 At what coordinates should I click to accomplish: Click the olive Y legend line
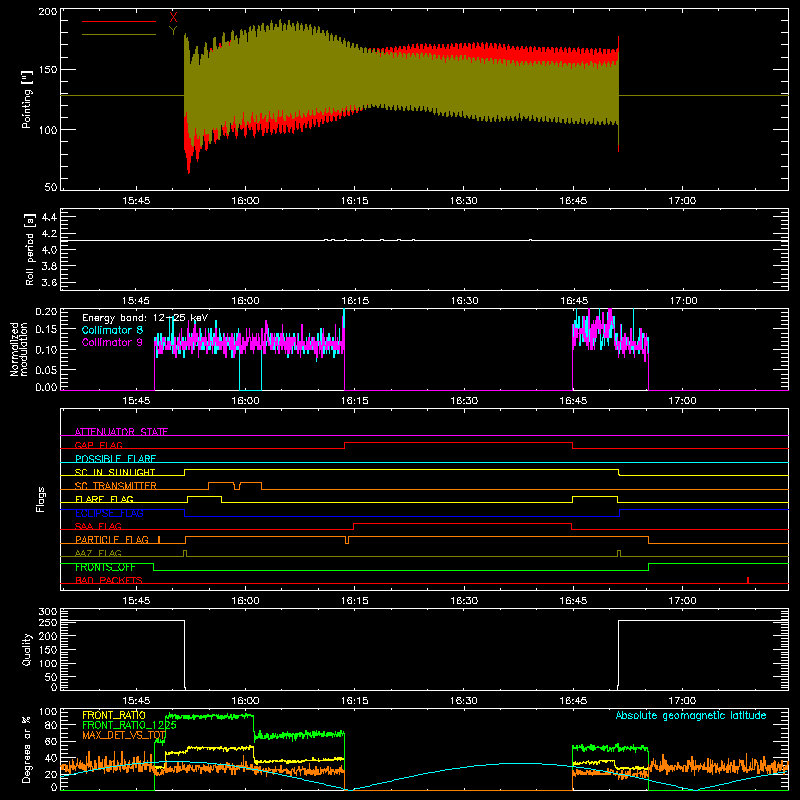[119, 35]
